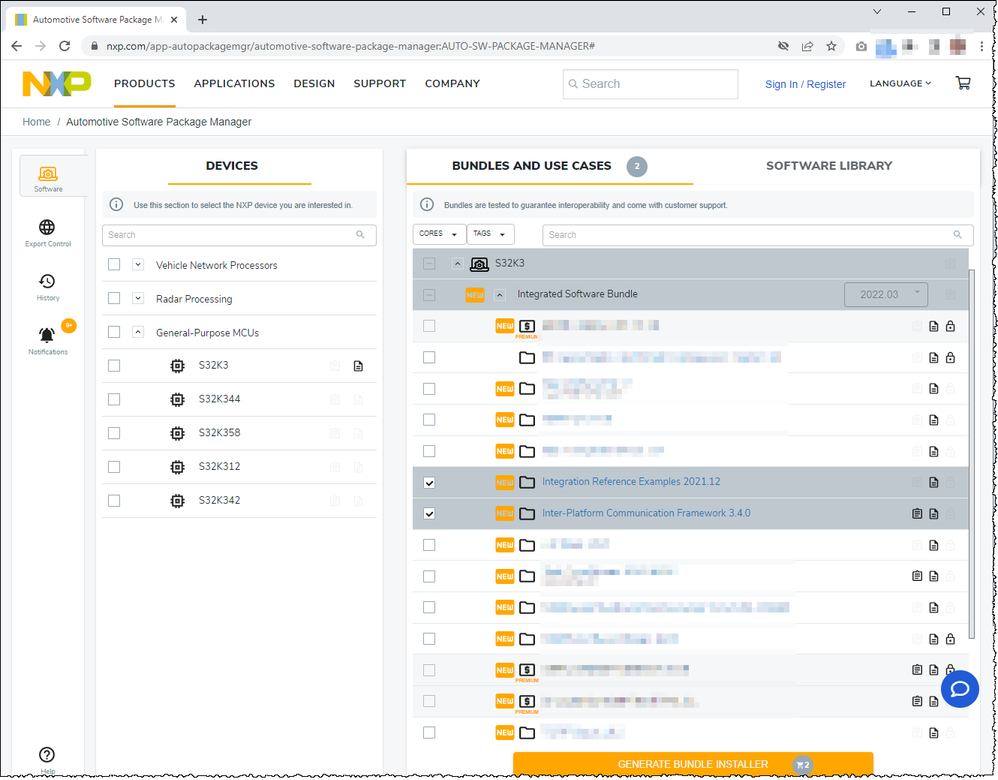Click the Devices search field
The height and width of the screenshot is (780, 998).
[x=239, y=235]
